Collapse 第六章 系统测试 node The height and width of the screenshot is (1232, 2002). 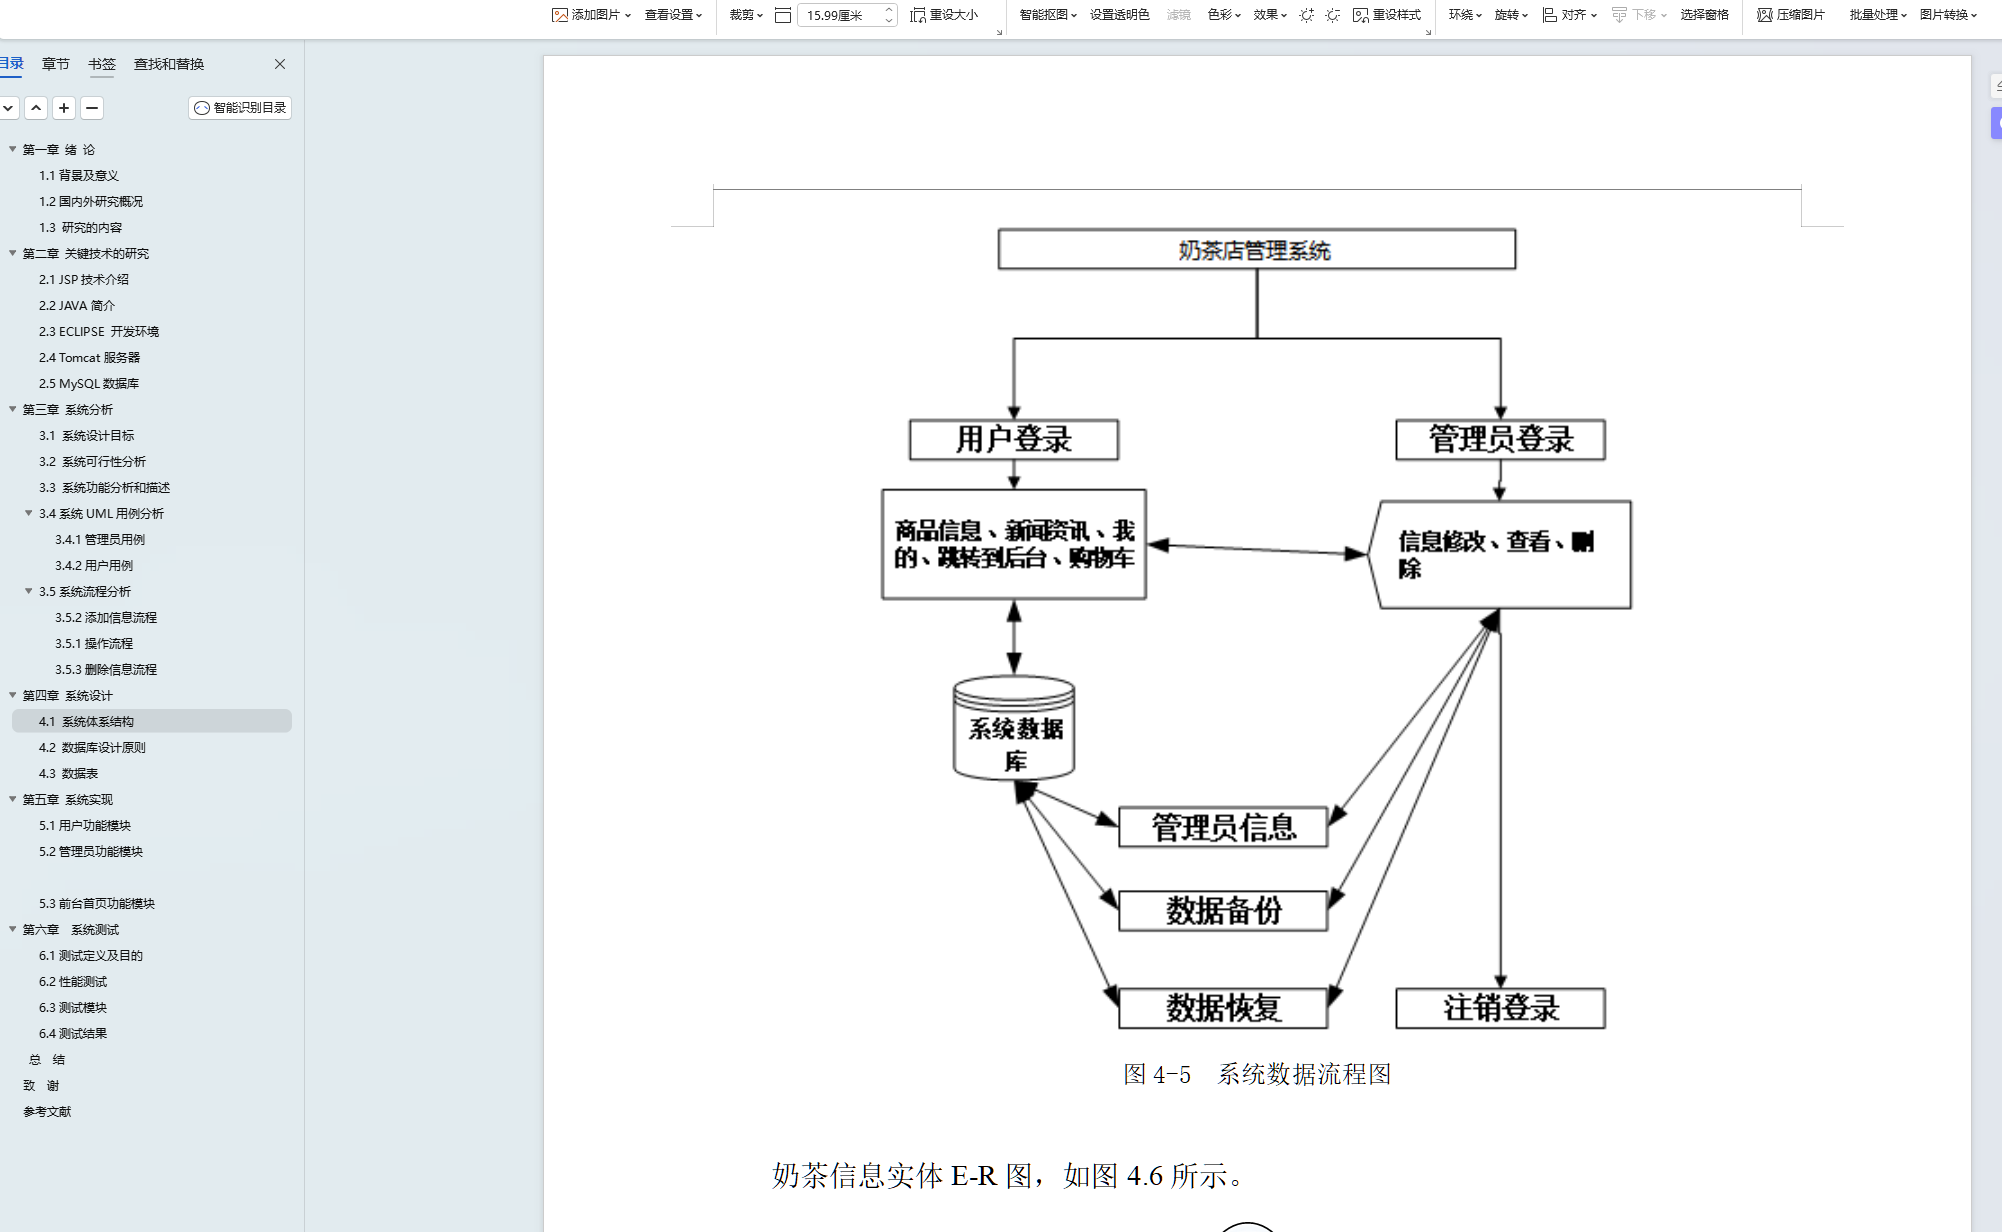(x=13, y=929)
